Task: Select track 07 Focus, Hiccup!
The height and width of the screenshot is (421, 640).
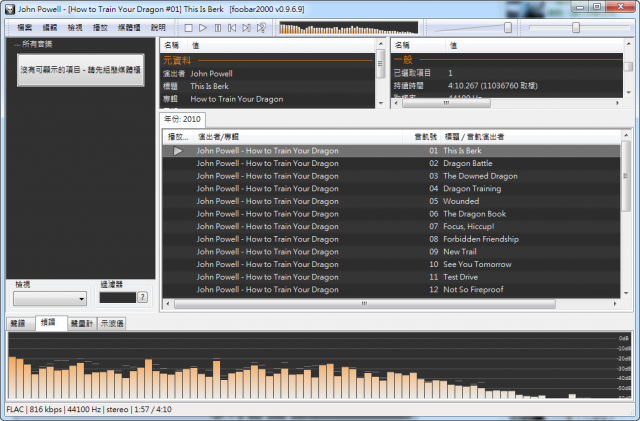Action: [x=391, y=227]
